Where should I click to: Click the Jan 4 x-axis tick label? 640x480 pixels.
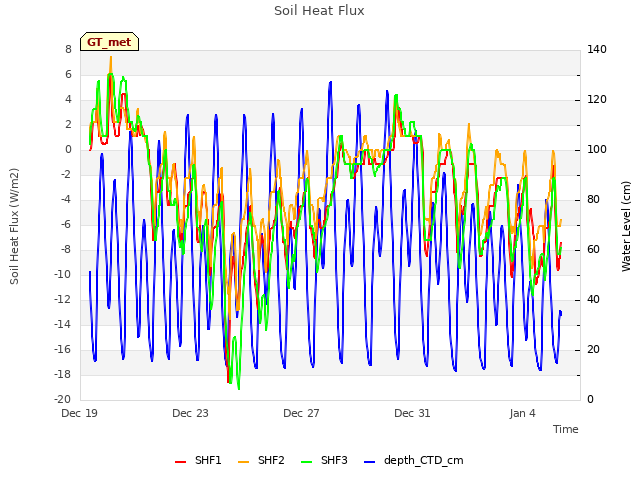522,413
